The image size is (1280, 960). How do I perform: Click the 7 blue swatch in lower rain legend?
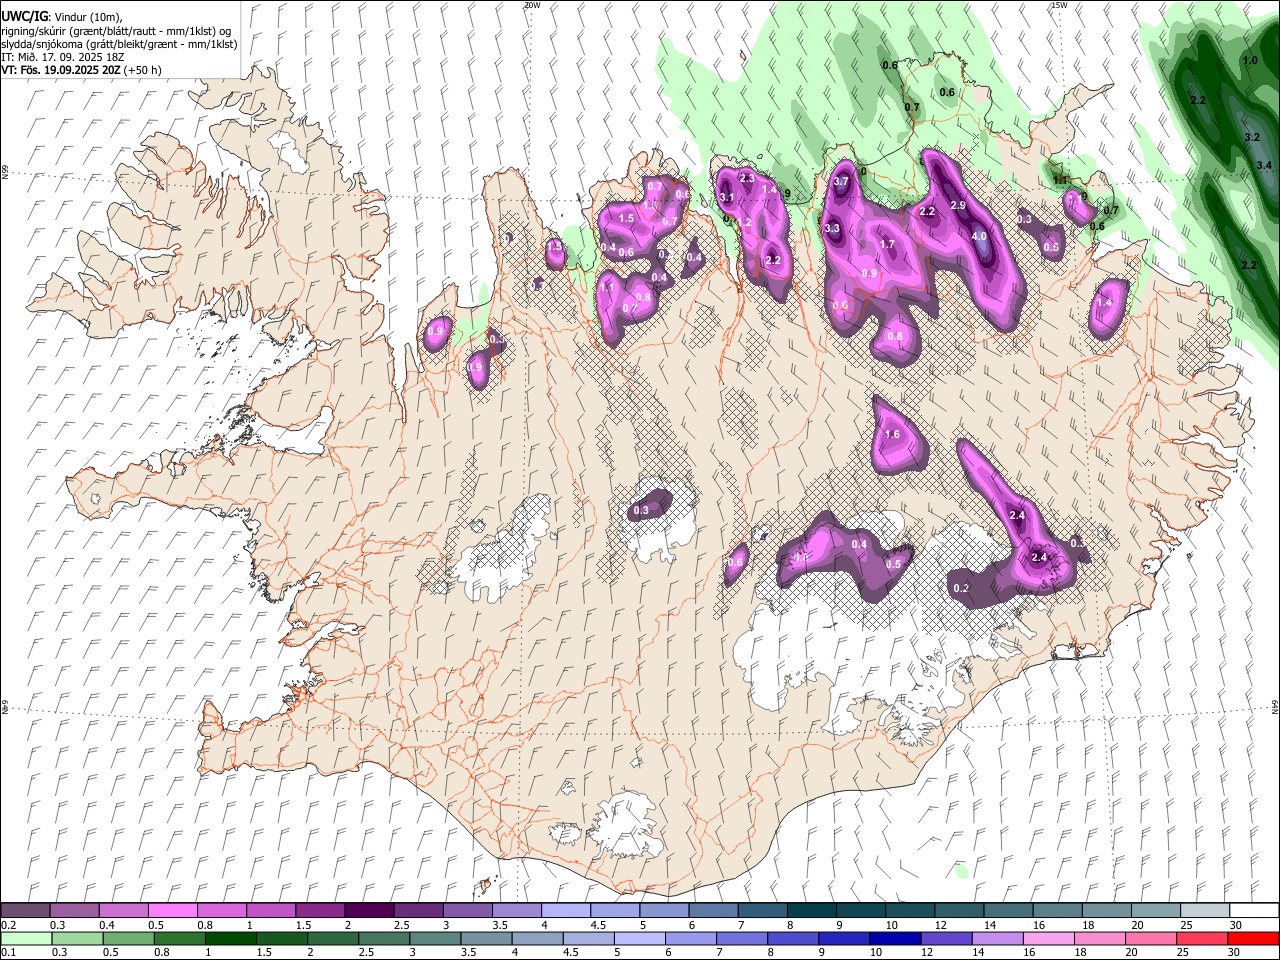(741, 938)
